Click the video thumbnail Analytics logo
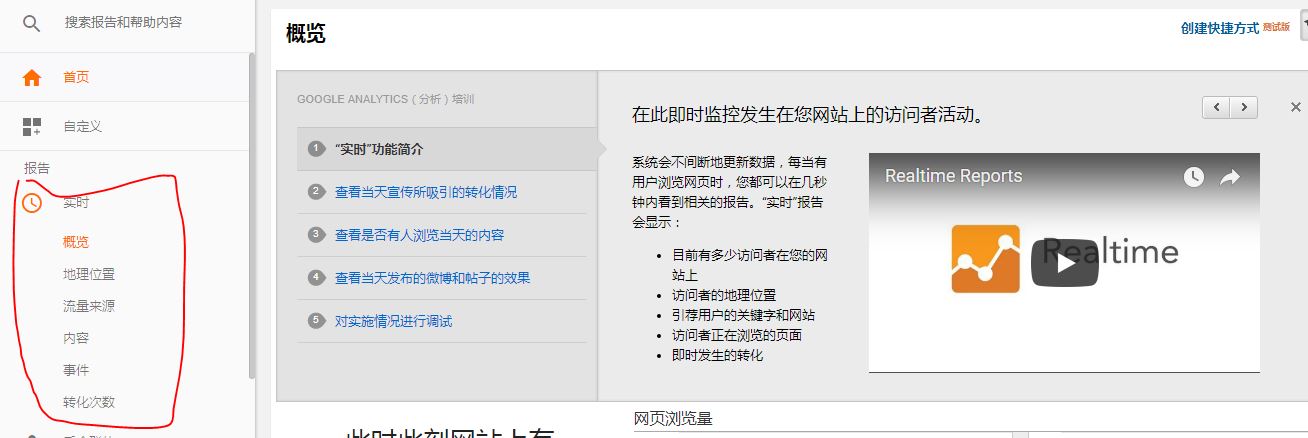 (x=985, y=259)
